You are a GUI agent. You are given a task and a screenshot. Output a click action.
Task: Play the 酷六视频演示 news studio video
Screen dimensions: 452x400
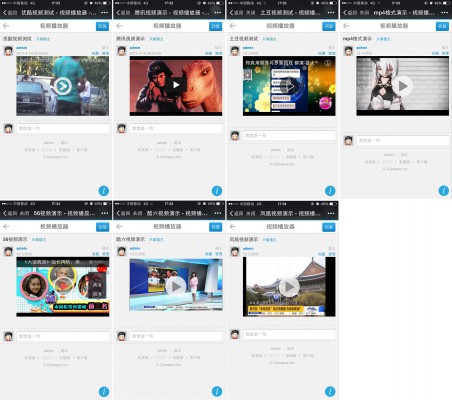176,286
